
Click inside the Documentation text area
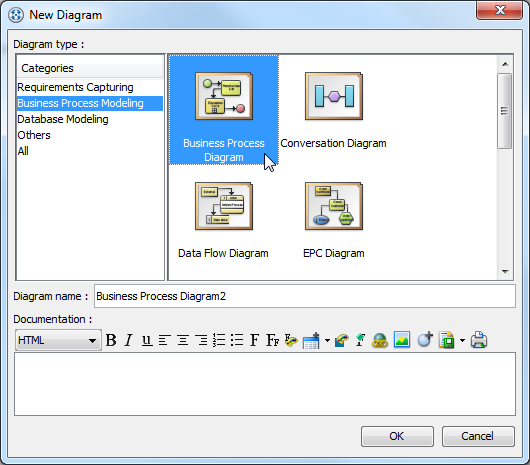pyautogui.click(x=265, y=384)
